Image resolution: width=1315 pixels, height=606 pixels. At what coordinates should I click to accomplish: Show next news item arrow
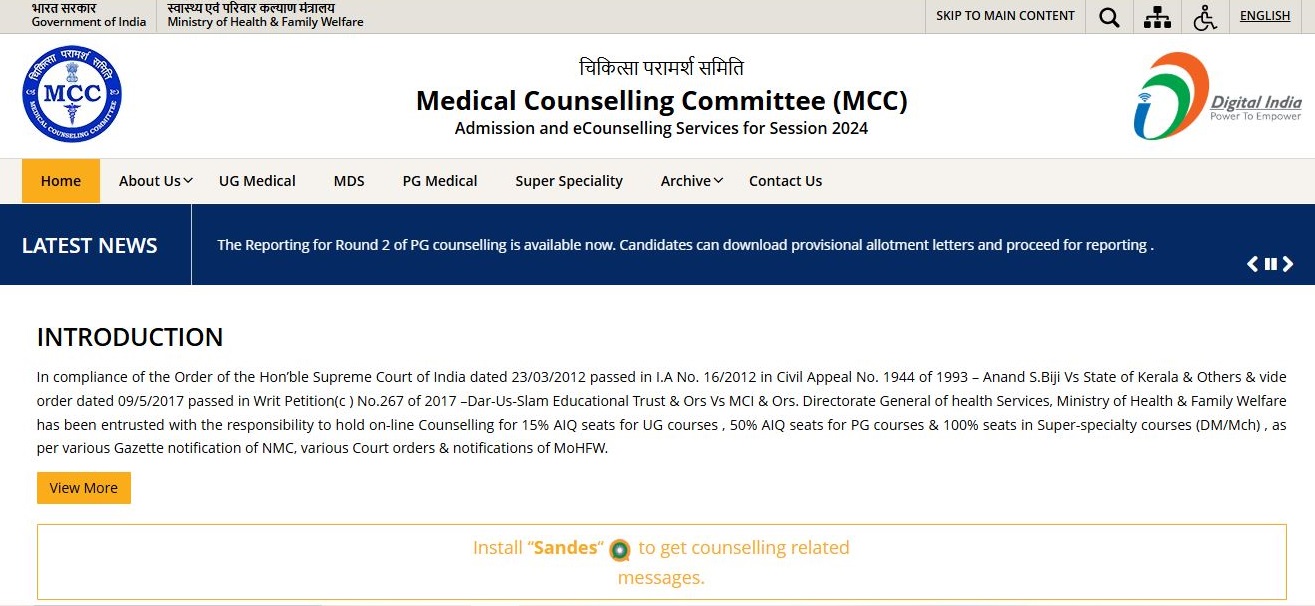click(x=1288, y=264)
